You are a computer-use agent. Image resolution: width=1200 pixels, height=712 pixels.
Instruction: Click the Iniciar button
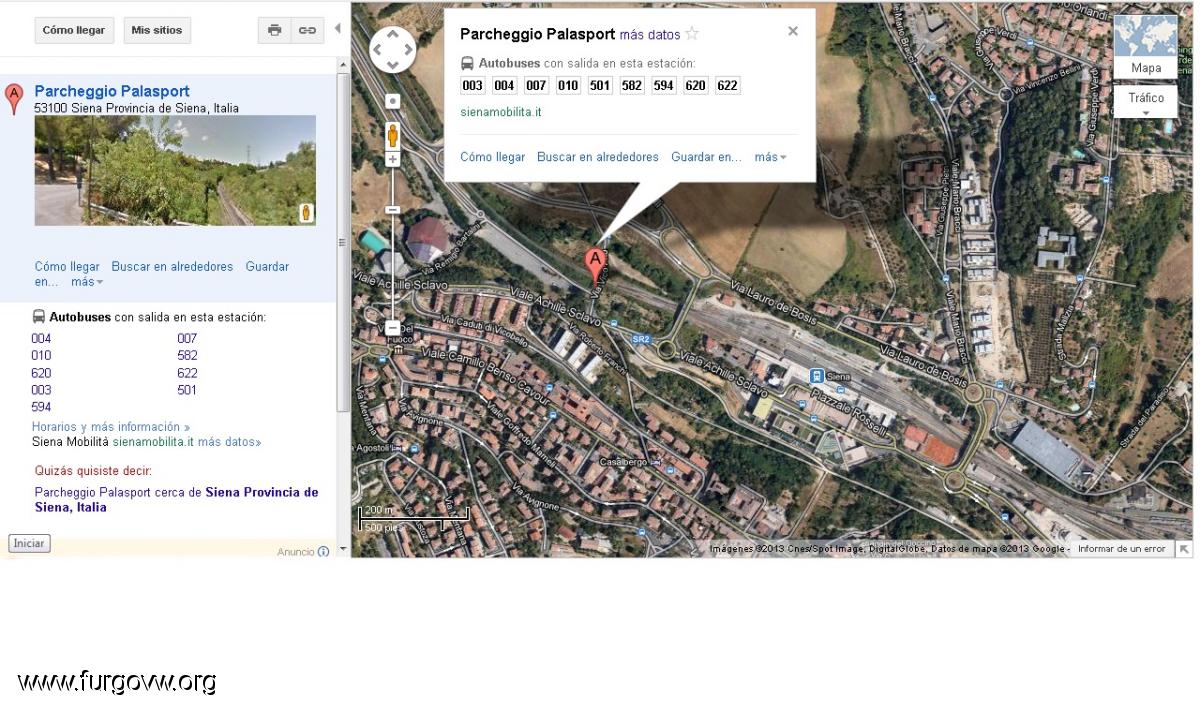coord(29,543)
